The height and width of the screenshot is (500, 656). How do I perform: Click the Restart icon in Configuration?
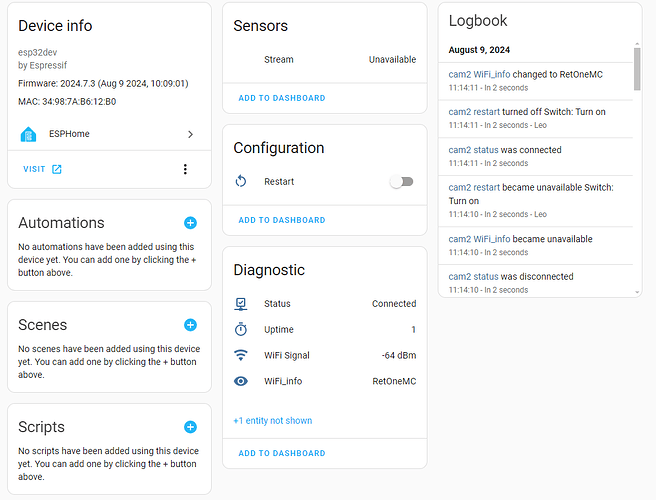coord(241,182)
